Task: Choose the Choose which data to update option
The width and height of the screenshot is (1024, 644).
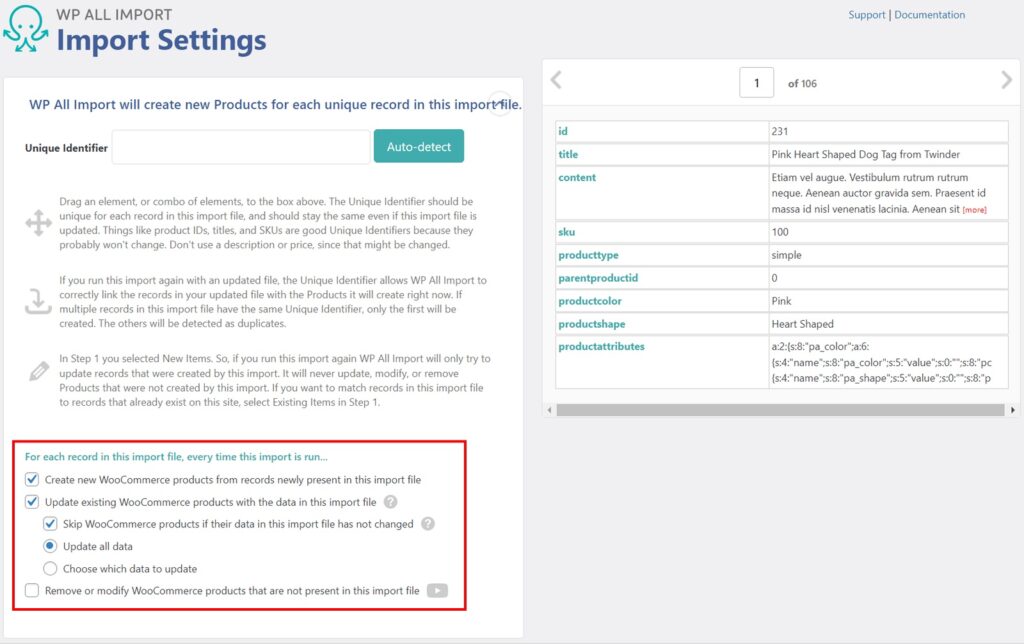Action: click(50, 568)
